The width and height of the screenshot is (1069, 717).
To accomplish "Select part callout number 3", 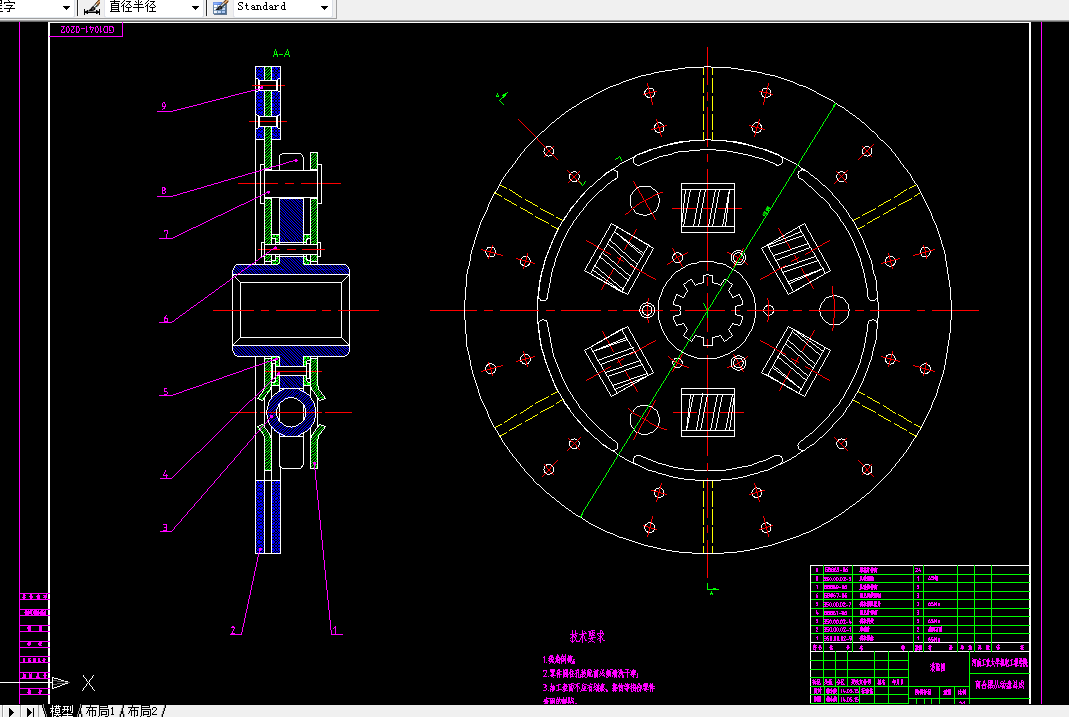I will click(165, 528).
